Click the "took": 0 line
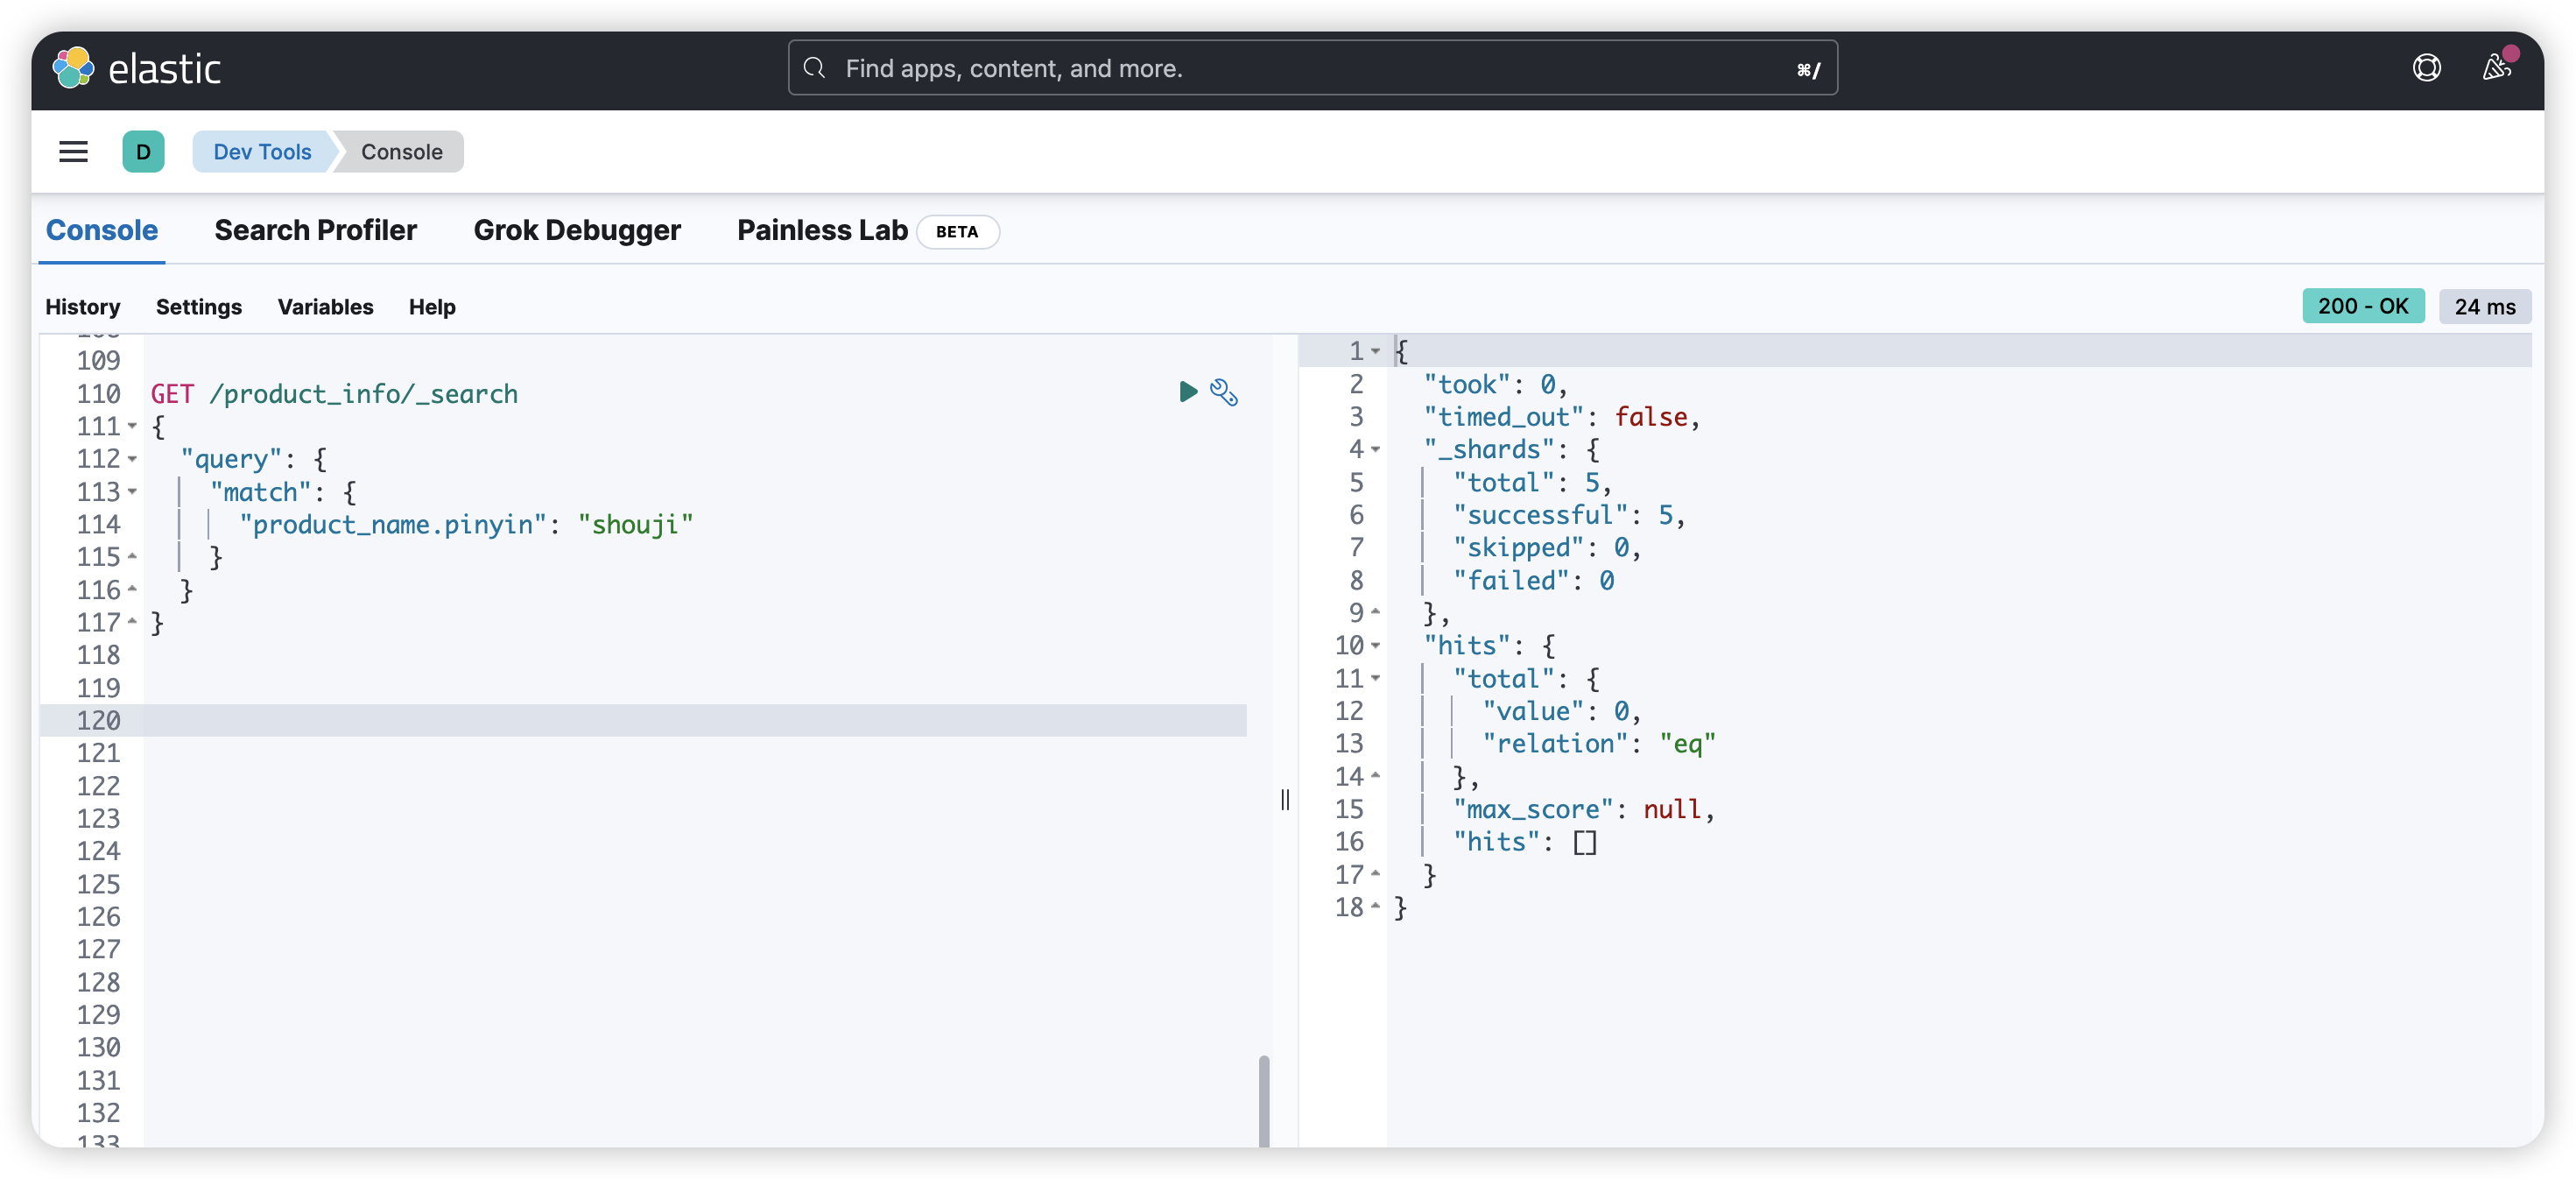Viewport: 2576px width, 1179px height. (1495, 384)
